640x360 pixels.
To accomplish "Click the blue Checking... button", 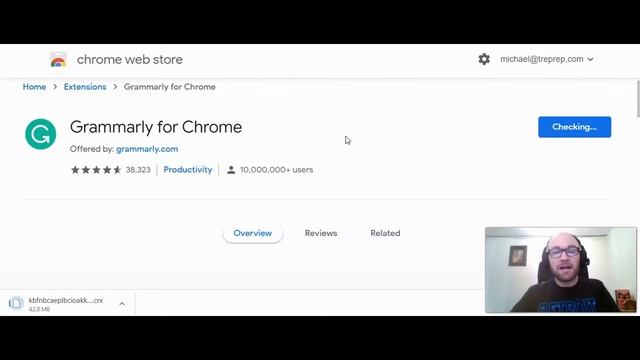I will (x=574, y=127).
